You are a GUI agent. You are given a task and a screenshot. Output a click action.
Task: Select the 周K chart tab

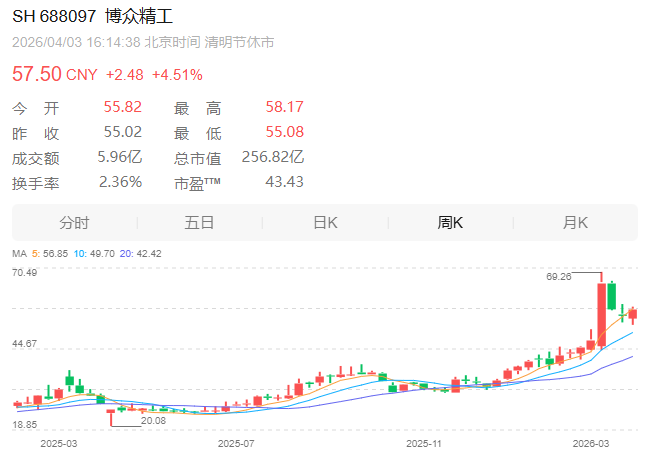coord(450,223)
